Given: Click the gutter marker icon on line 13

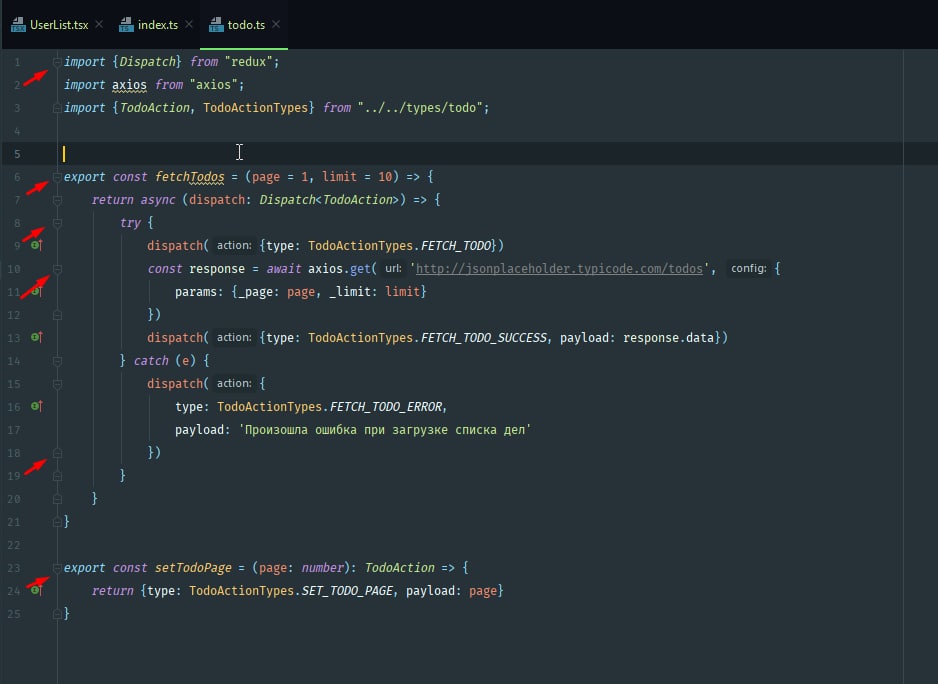Looking at the screenshot, I should point(36,338).
